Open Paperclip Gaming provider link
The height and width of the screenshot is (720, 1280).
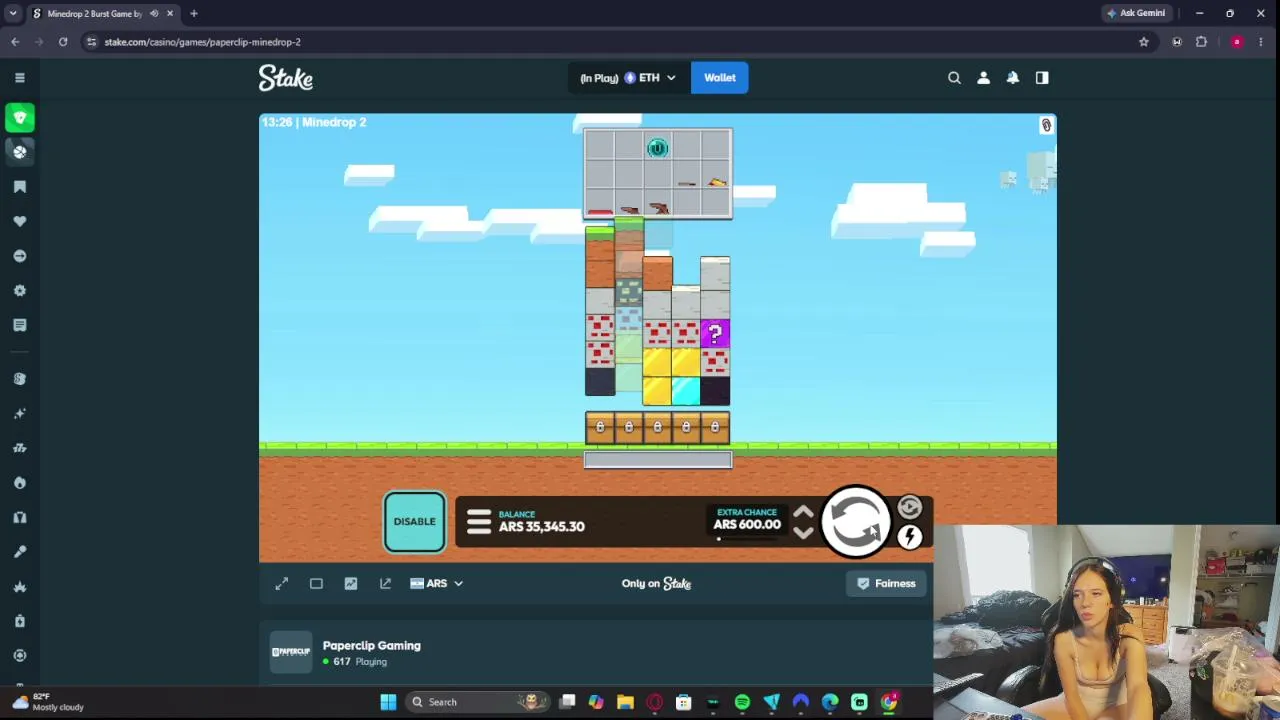pos(371,645)
